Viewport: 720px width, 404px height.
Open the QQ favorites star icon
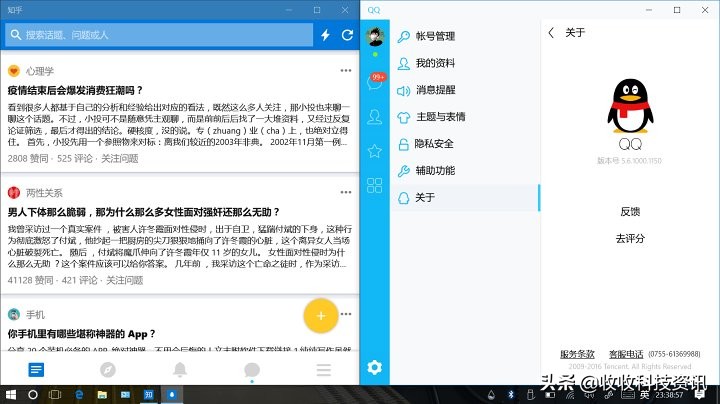coord(375,151)
